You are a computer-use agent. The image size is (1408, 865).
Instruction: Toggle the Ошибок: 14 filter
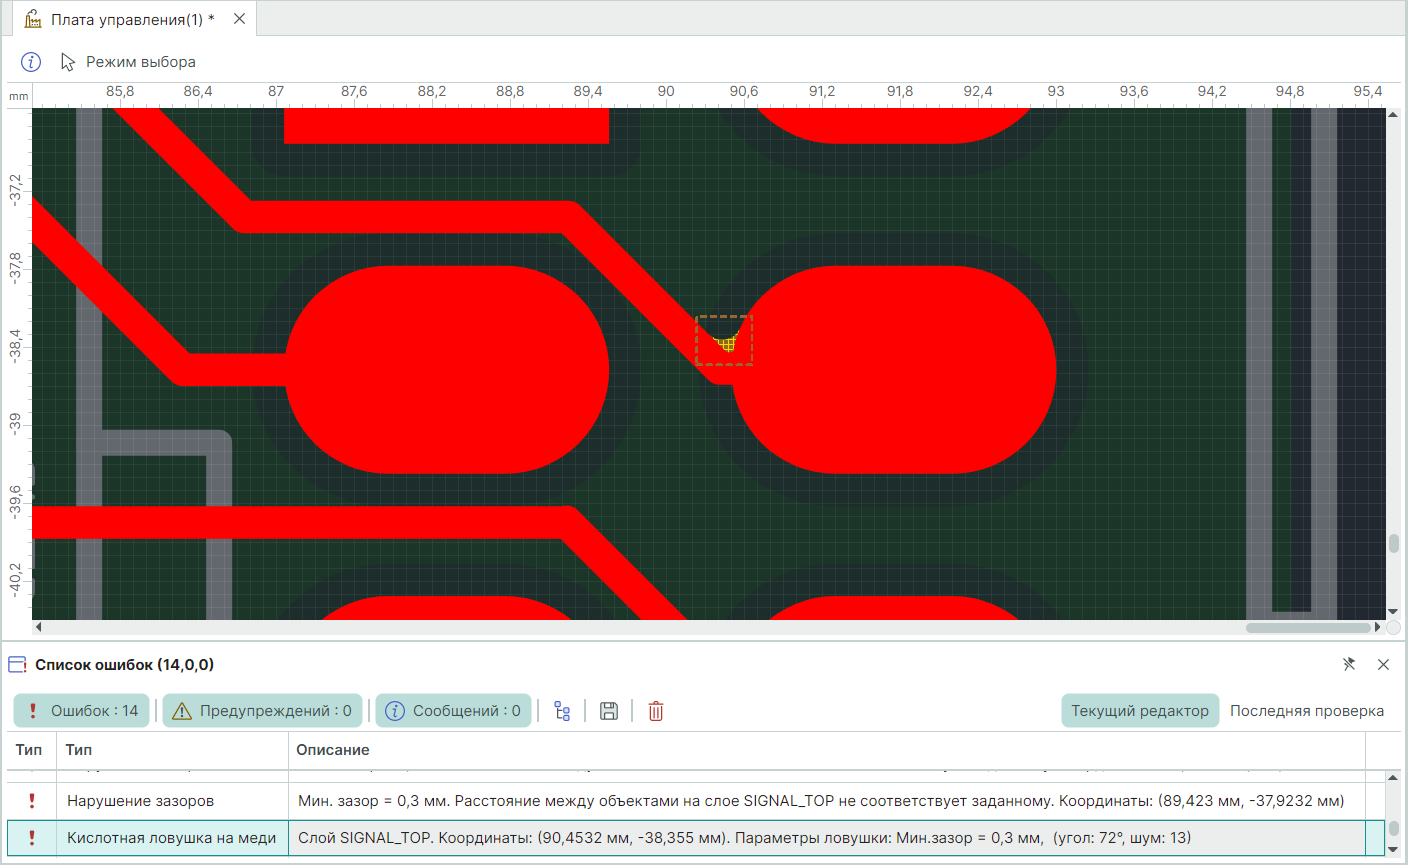tap(82, 711)
